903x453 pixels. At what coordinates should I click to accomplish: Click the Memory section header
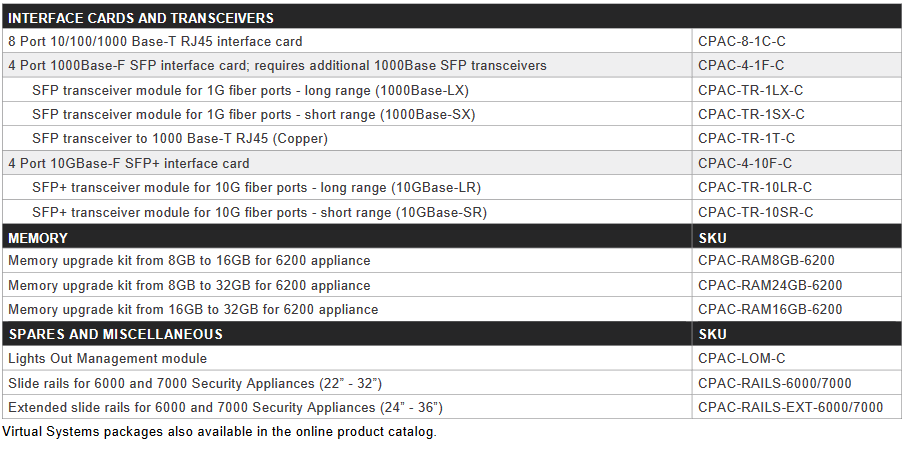point(38,238)
